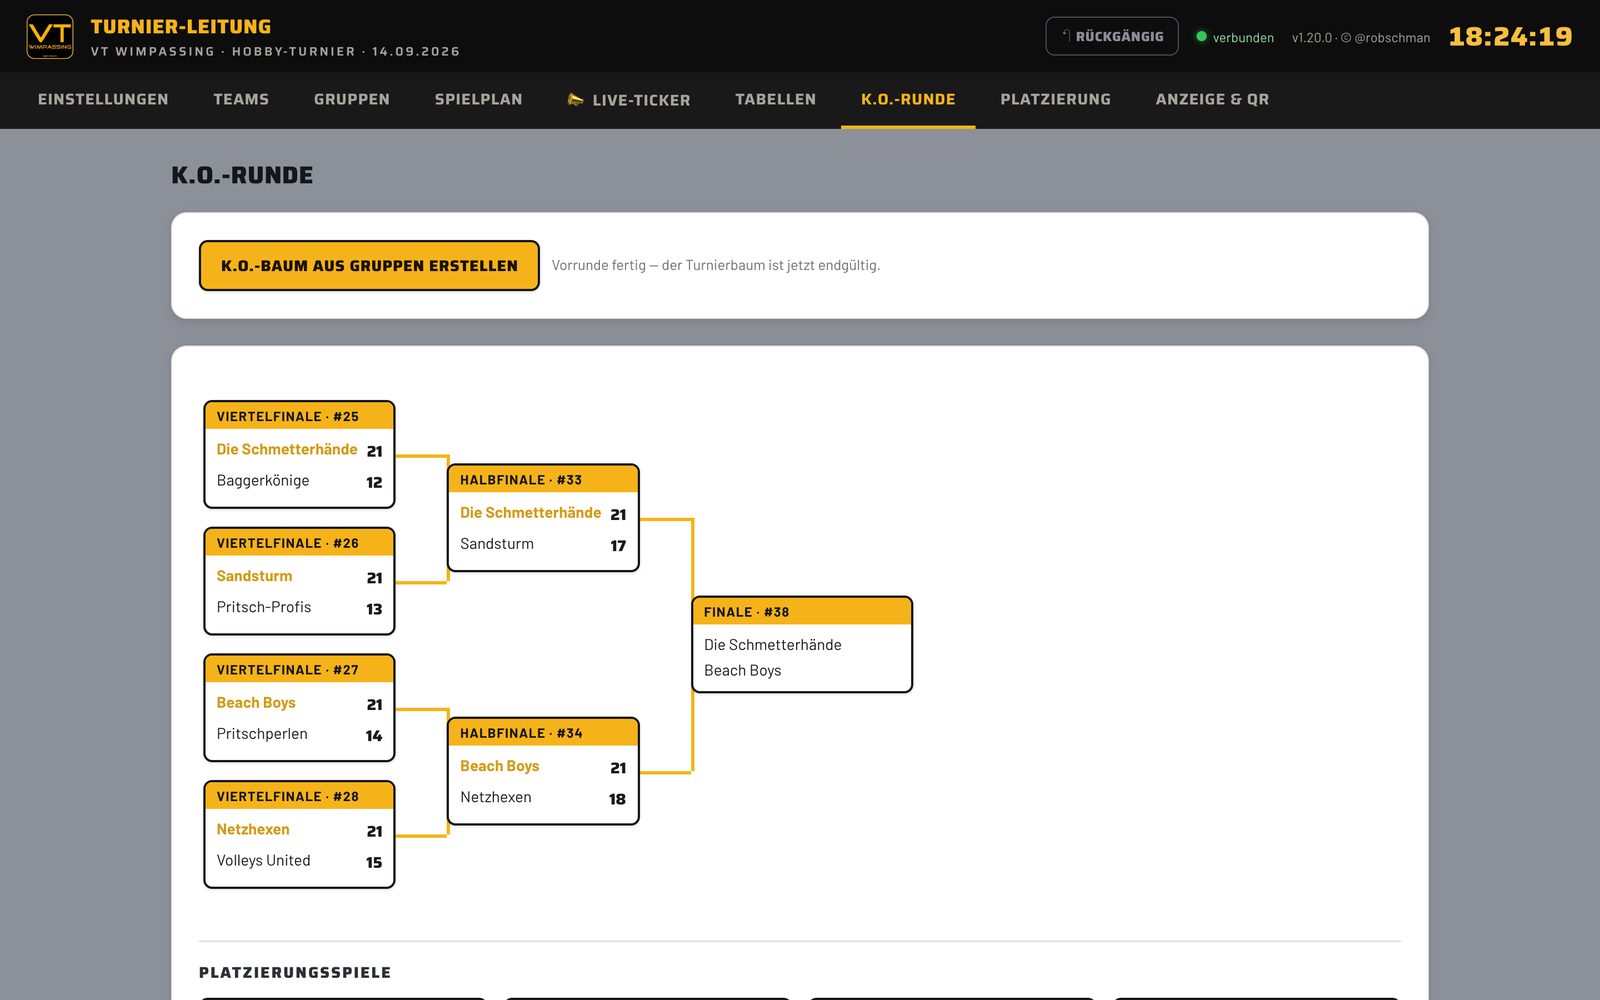Screen dimensions: 1600x1000
Task: Click score 17 of Sandsturm in Halbfinale
Action: (618, 546)
